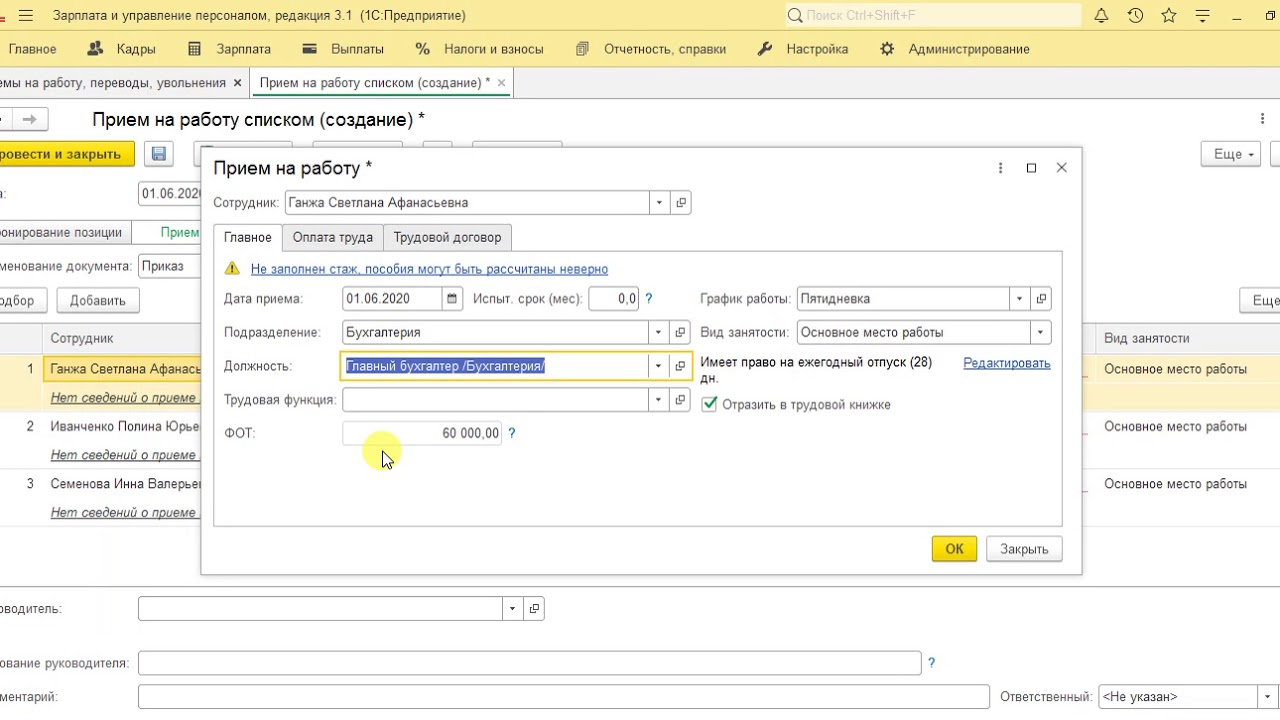Open the history clock icon
This screenshot has height=720, width=1280.
1135,16
